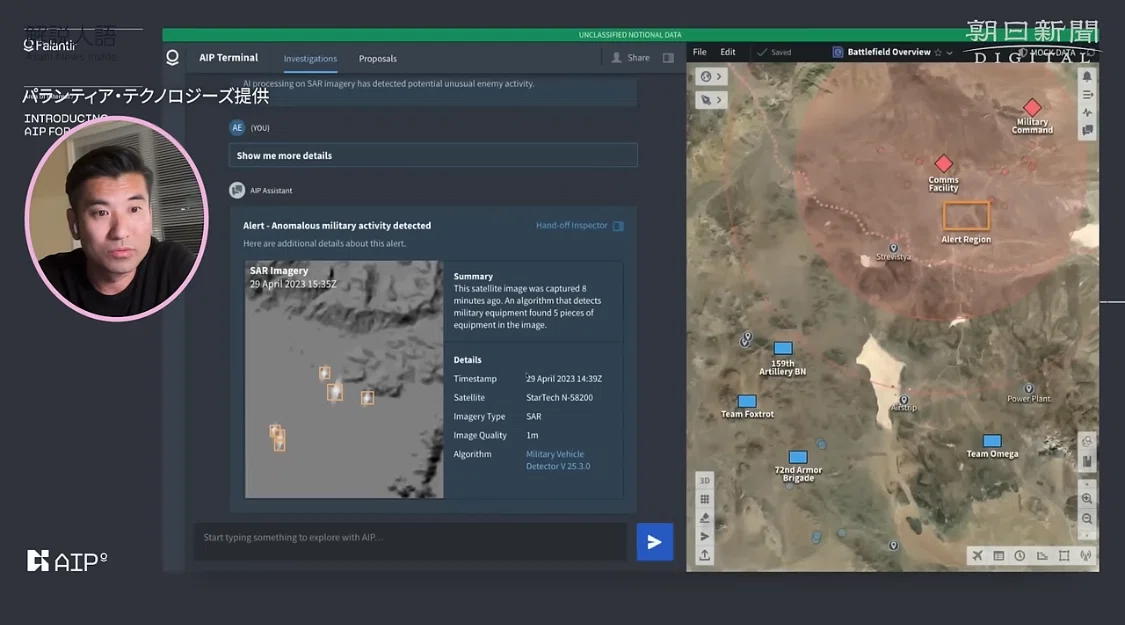Open the signal antenna icon on map
Image resolution: width=1125 pixels, height=625 pixels.
[x=1086, y=555]
